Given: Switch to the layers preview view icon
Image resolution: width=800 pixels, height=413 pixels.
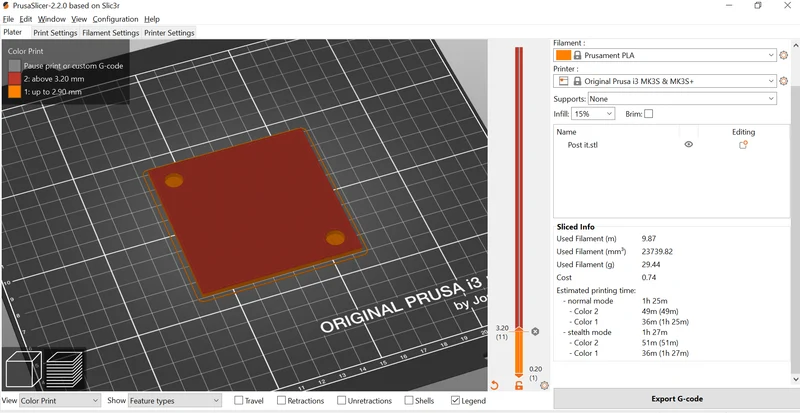Looking at the screenshot, I should (64, 369).
